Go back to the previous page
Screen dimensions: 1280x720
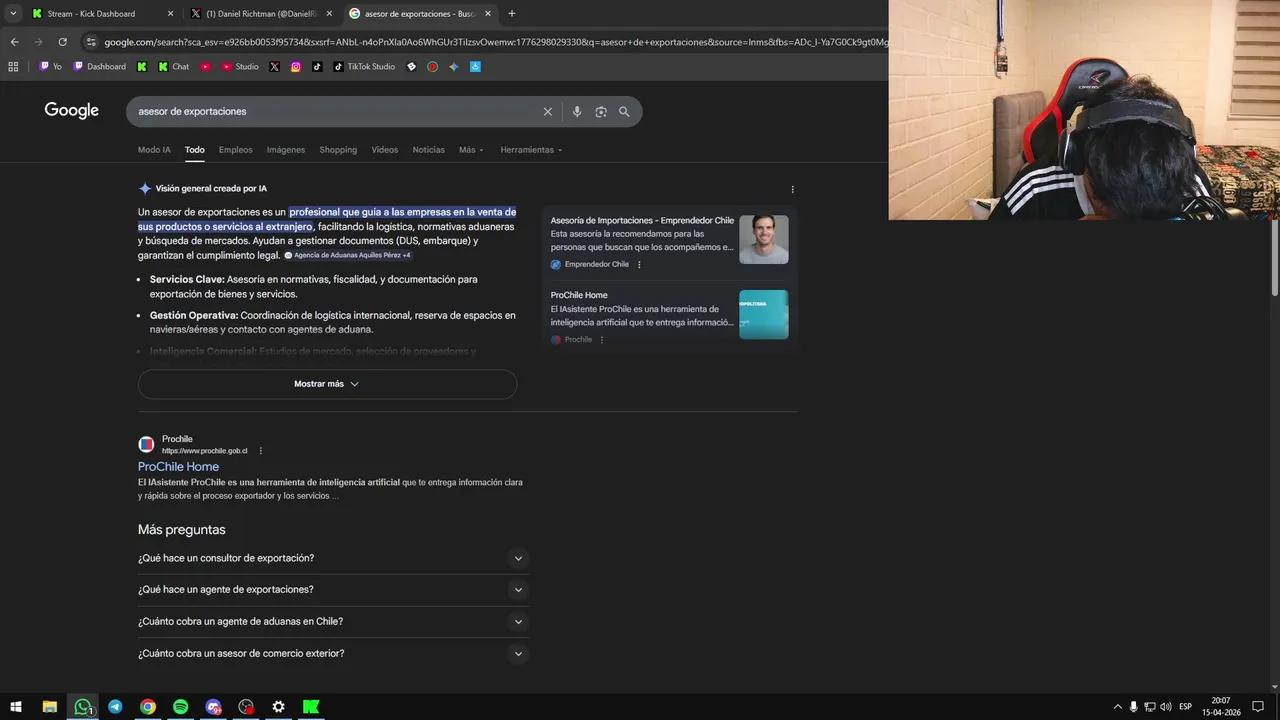pyautogui.click(x=14, y=42)
